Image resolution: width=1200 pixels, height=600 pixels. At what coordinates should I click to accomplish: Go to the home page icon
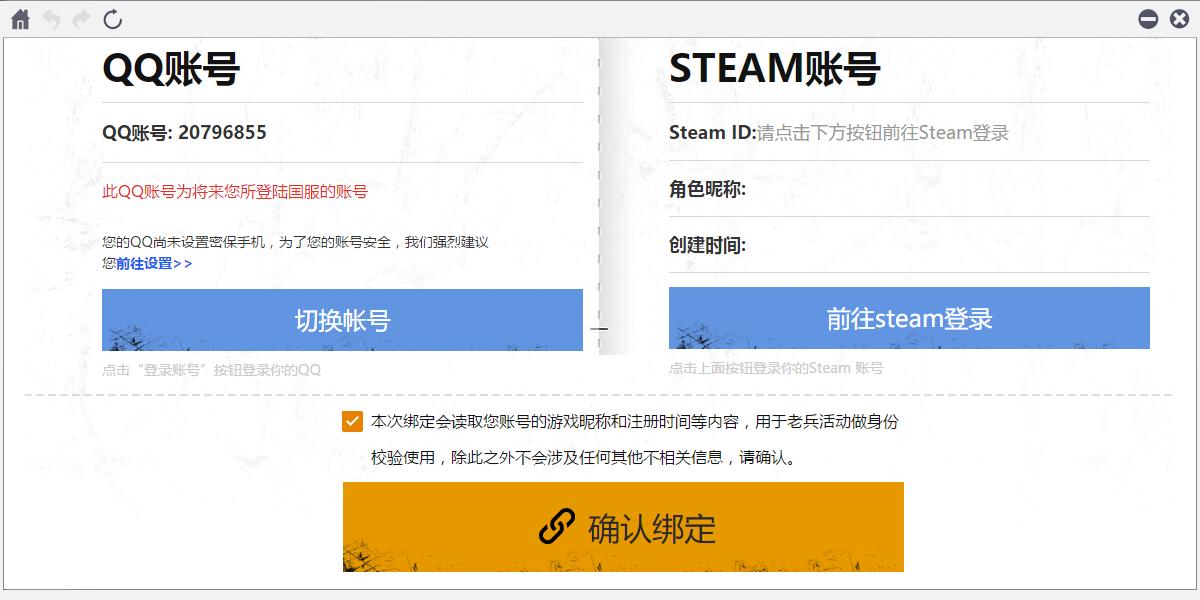20,18
